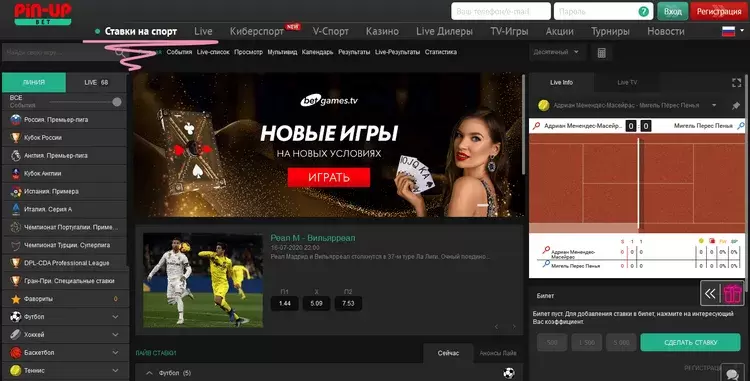The height and width of the screenshot is (381, 750).
Task: Click the Russian flag language icon
Action: pyautogui.click(x=728, y=32)
